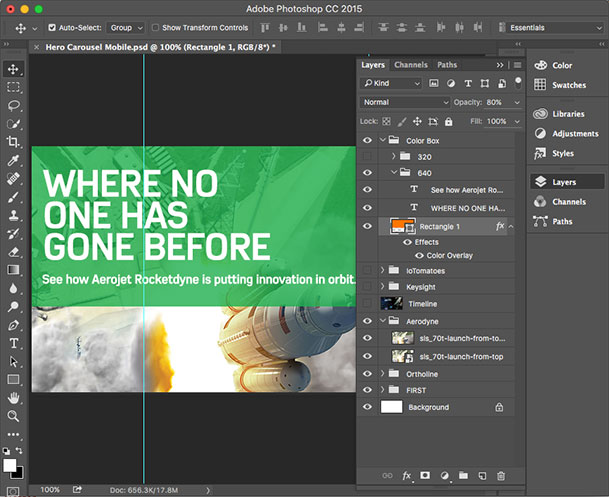Viewport: 609px width, 497px height.
Task: Select the Crop tool
Action: point(14,141)
